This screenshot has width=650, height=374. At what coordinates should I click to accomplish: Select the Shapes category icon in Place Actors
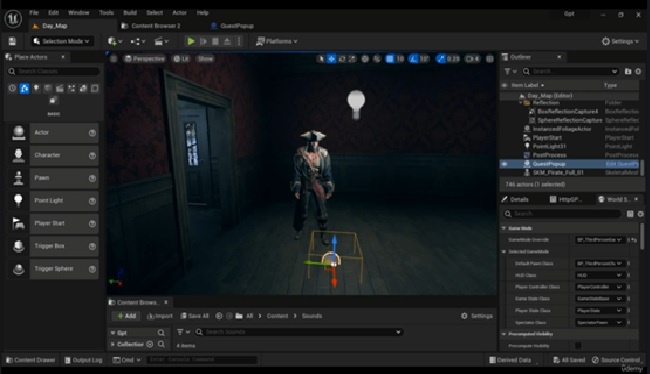(48, 88)
